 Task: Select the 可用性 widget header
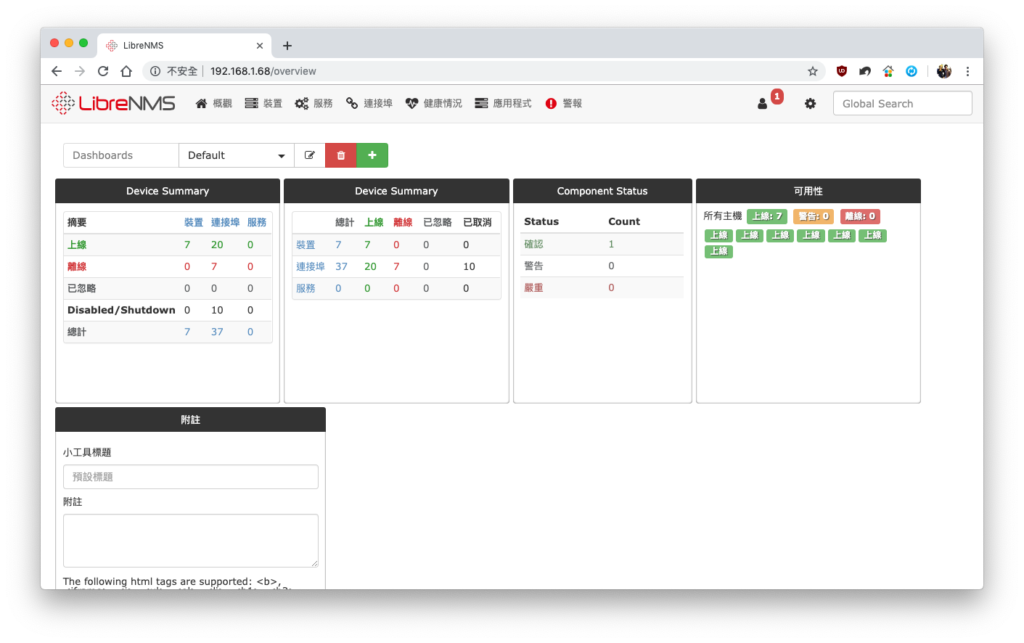(808, 191)
